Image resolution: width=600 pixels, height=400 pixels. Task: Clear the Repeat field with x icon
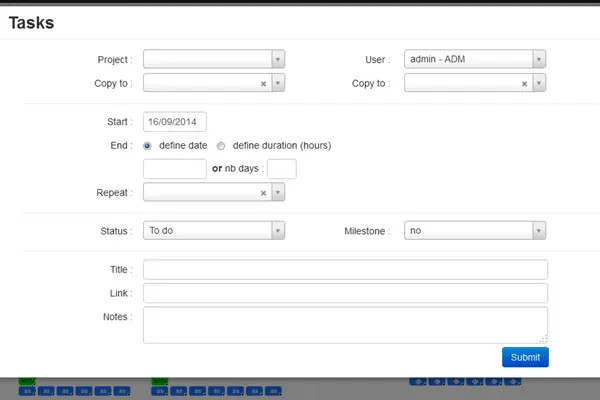click(263, 193)
